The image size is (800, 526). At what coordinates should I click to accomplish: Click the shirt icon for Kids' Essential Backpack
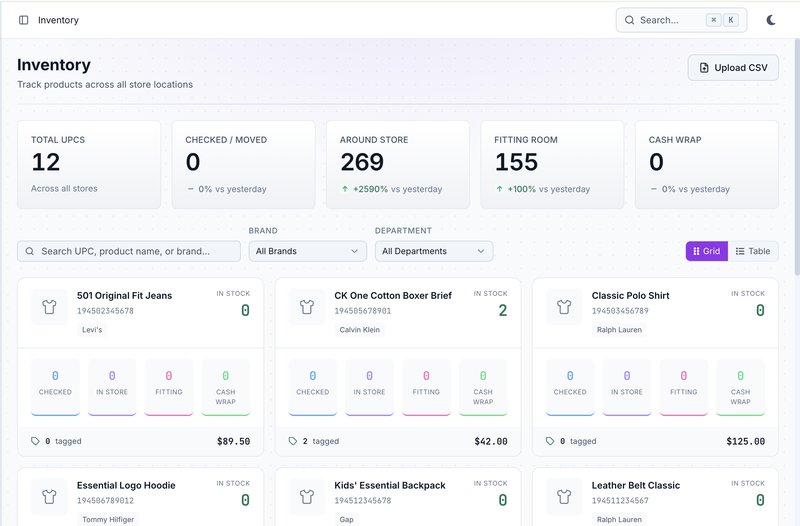click(306, 496)
